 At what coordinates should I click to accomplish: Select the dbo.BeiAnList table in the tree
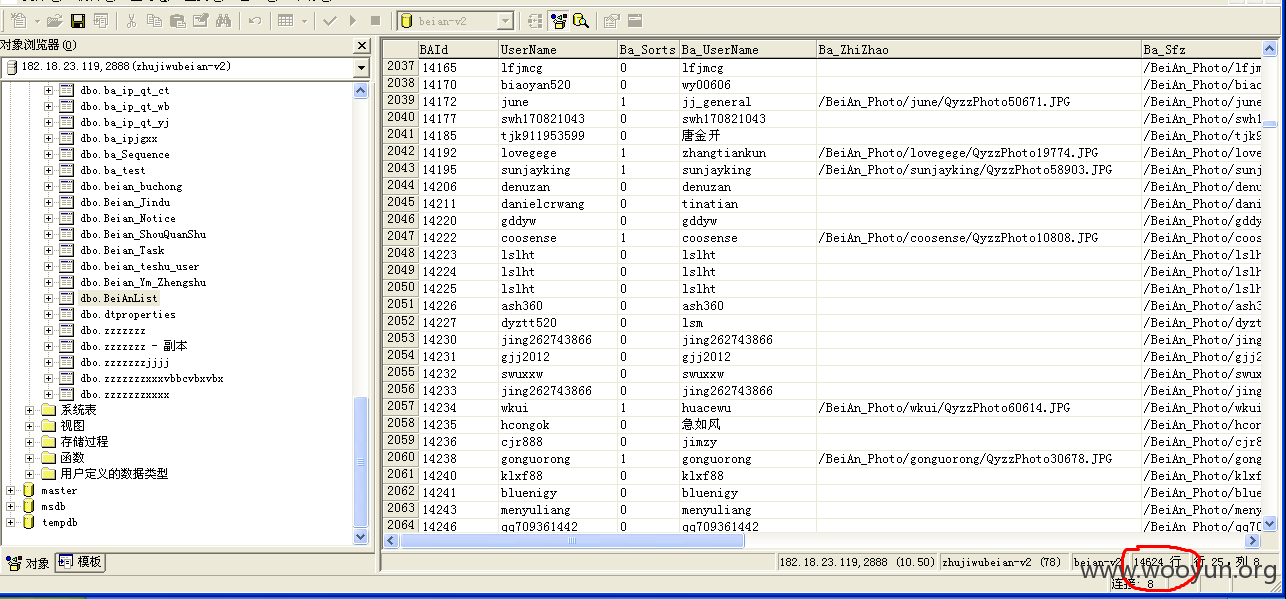(x=119, y=298)
